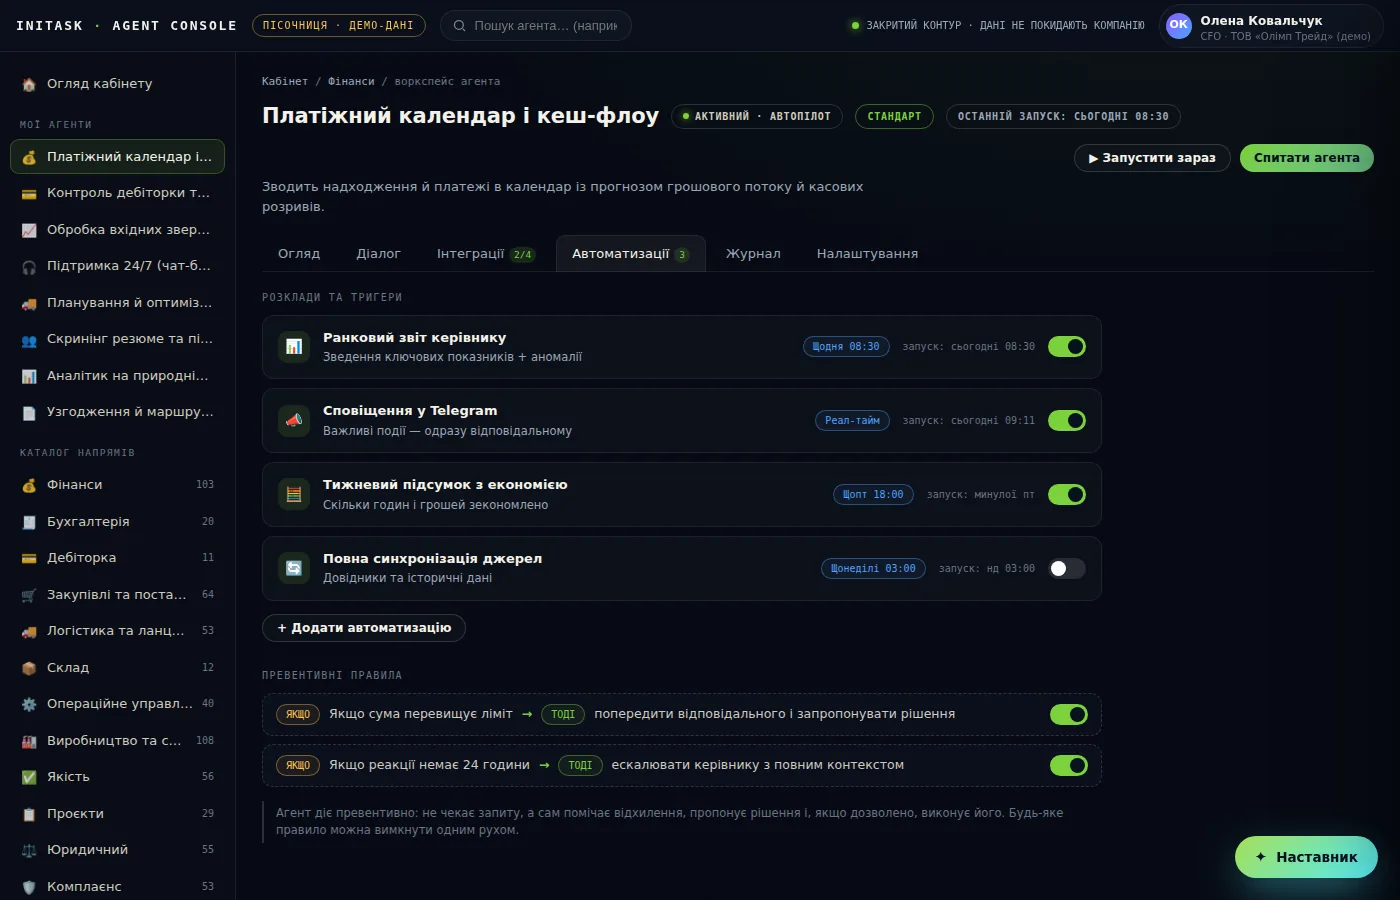Click Додати автоматизацію button

click(x=364, y=628)
